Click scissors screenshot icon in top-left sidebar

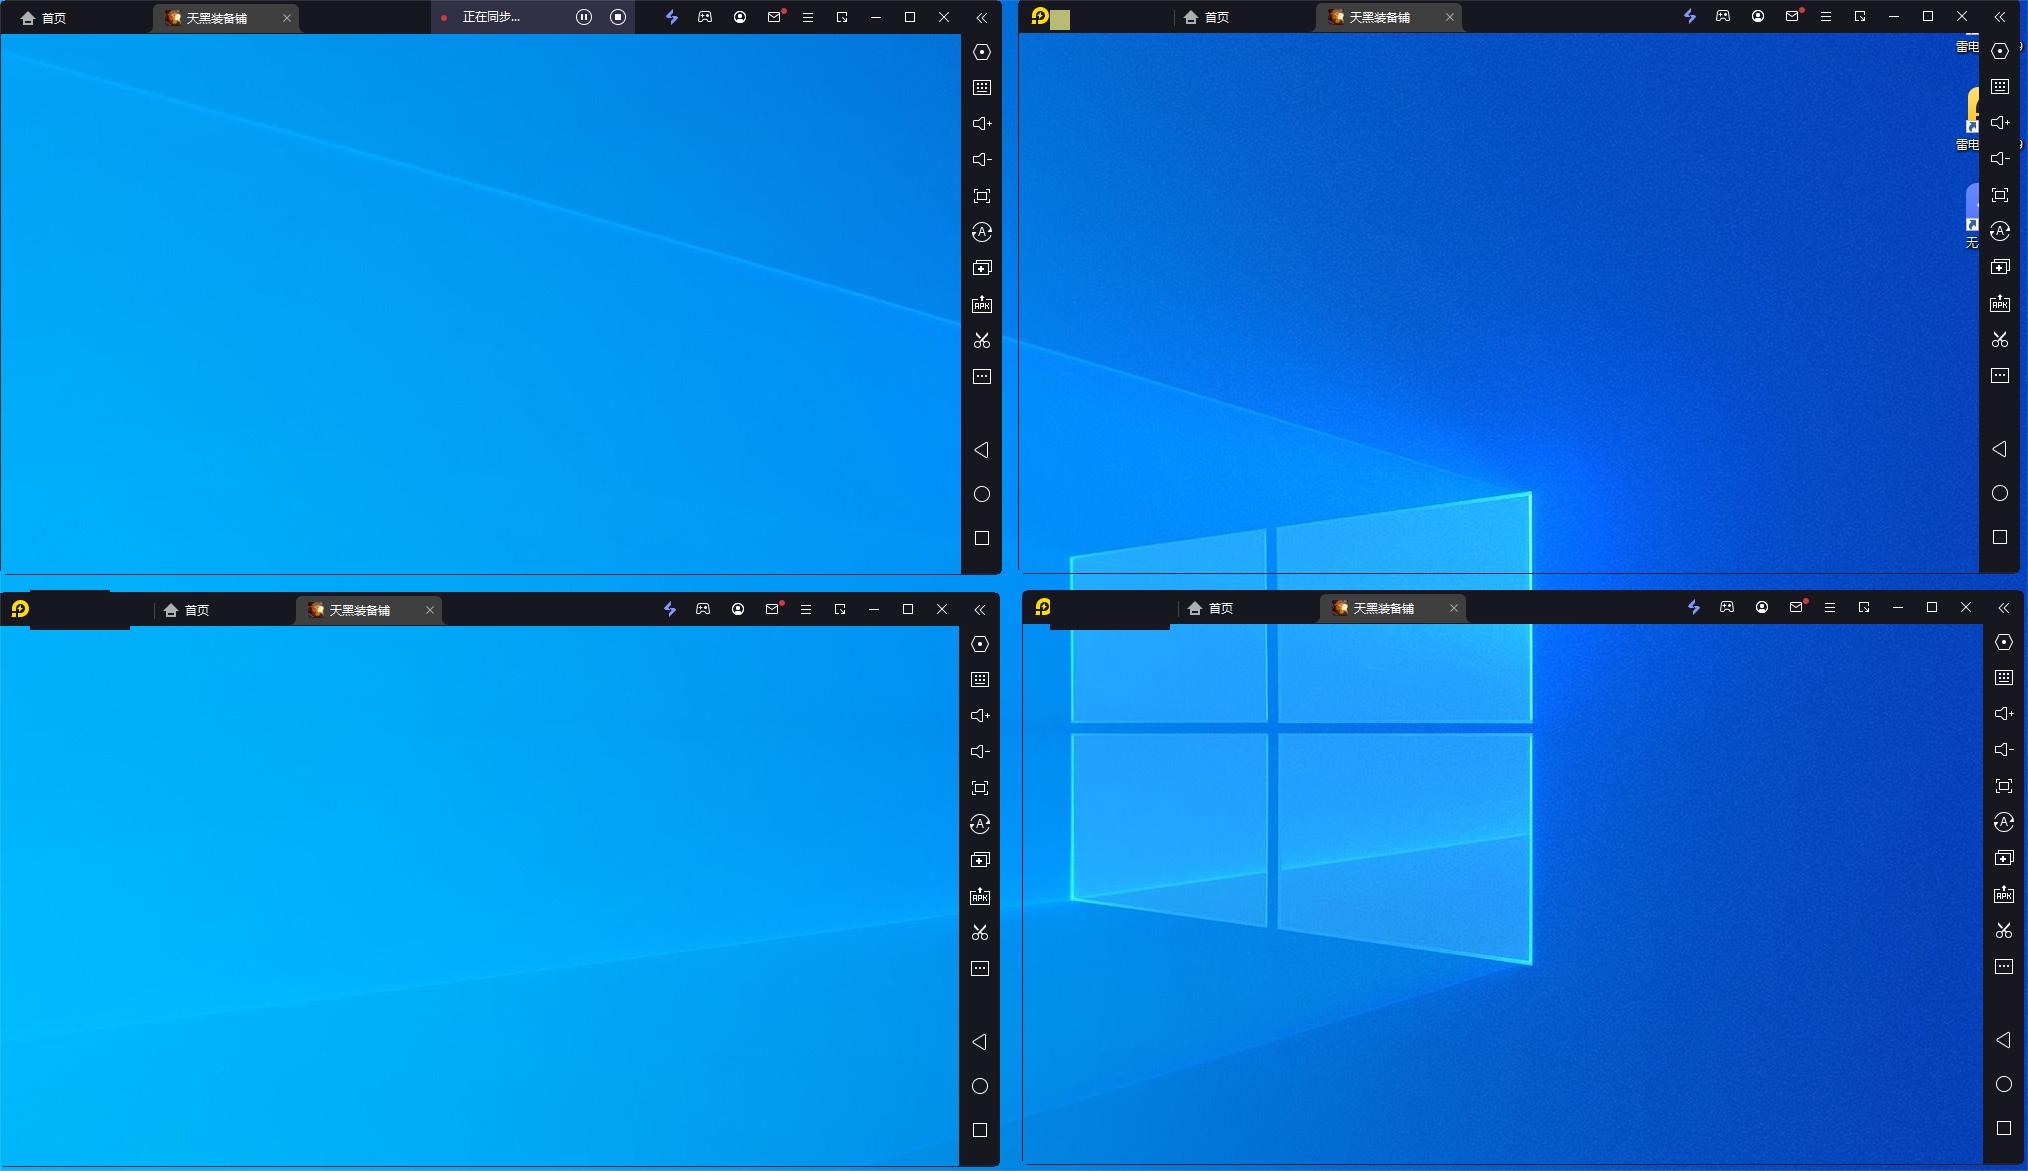click(982, 341)
